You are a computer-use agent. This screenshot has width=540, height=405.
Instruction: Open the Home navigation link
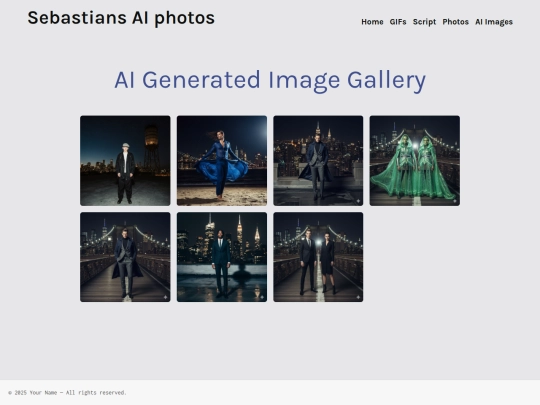(372, 22)
